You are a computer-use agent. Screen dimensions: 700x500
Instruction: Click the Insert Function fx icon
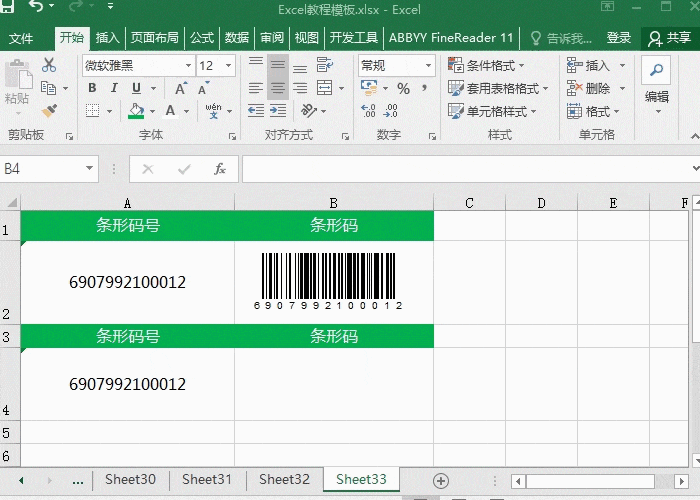[220, 169]
